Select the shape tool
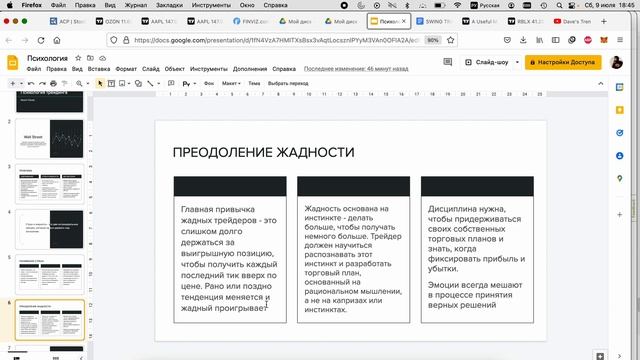This screenshot has height=360, width=640. pos(139,83)
